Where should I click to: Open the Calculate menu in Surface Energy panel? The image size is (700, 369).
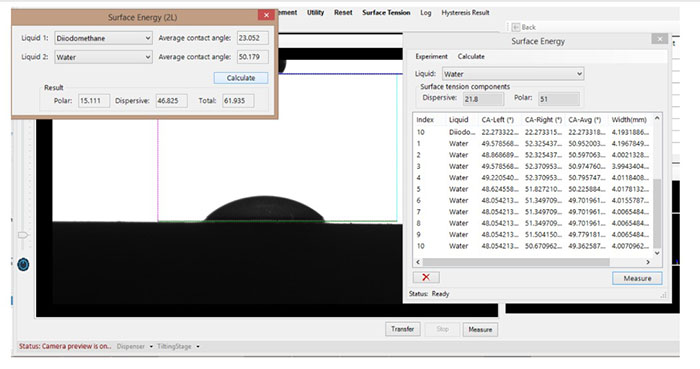[x=471, y=56]
